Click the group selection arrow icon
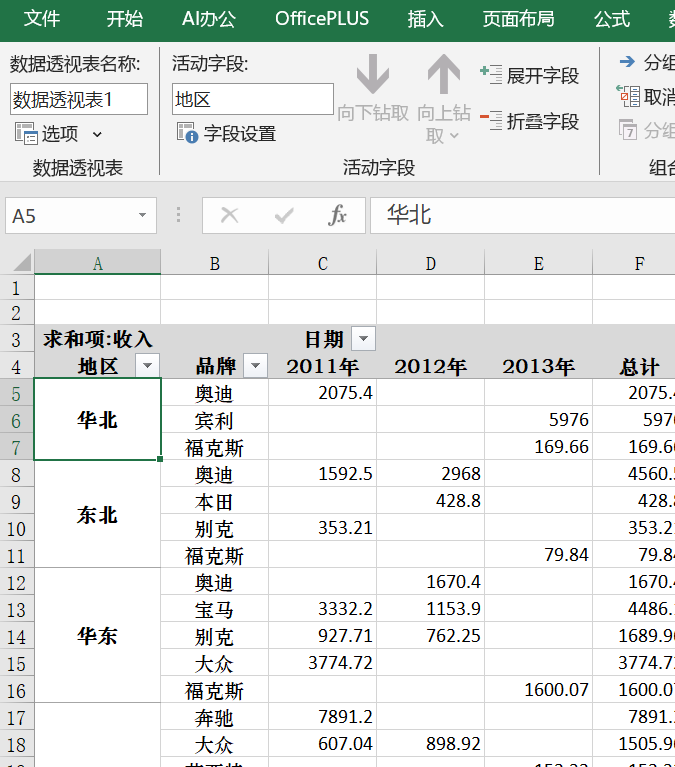The image size is (675, 767). tap(627, 62)
